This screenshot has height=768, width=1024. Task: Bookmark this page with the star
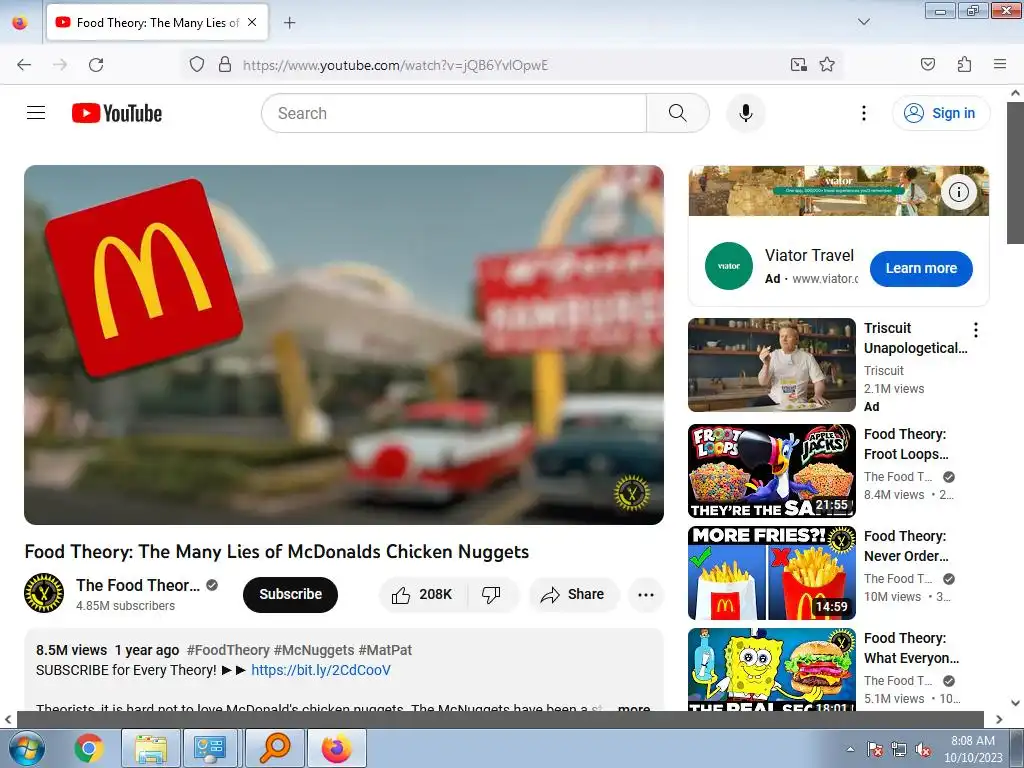coord(827,65)
